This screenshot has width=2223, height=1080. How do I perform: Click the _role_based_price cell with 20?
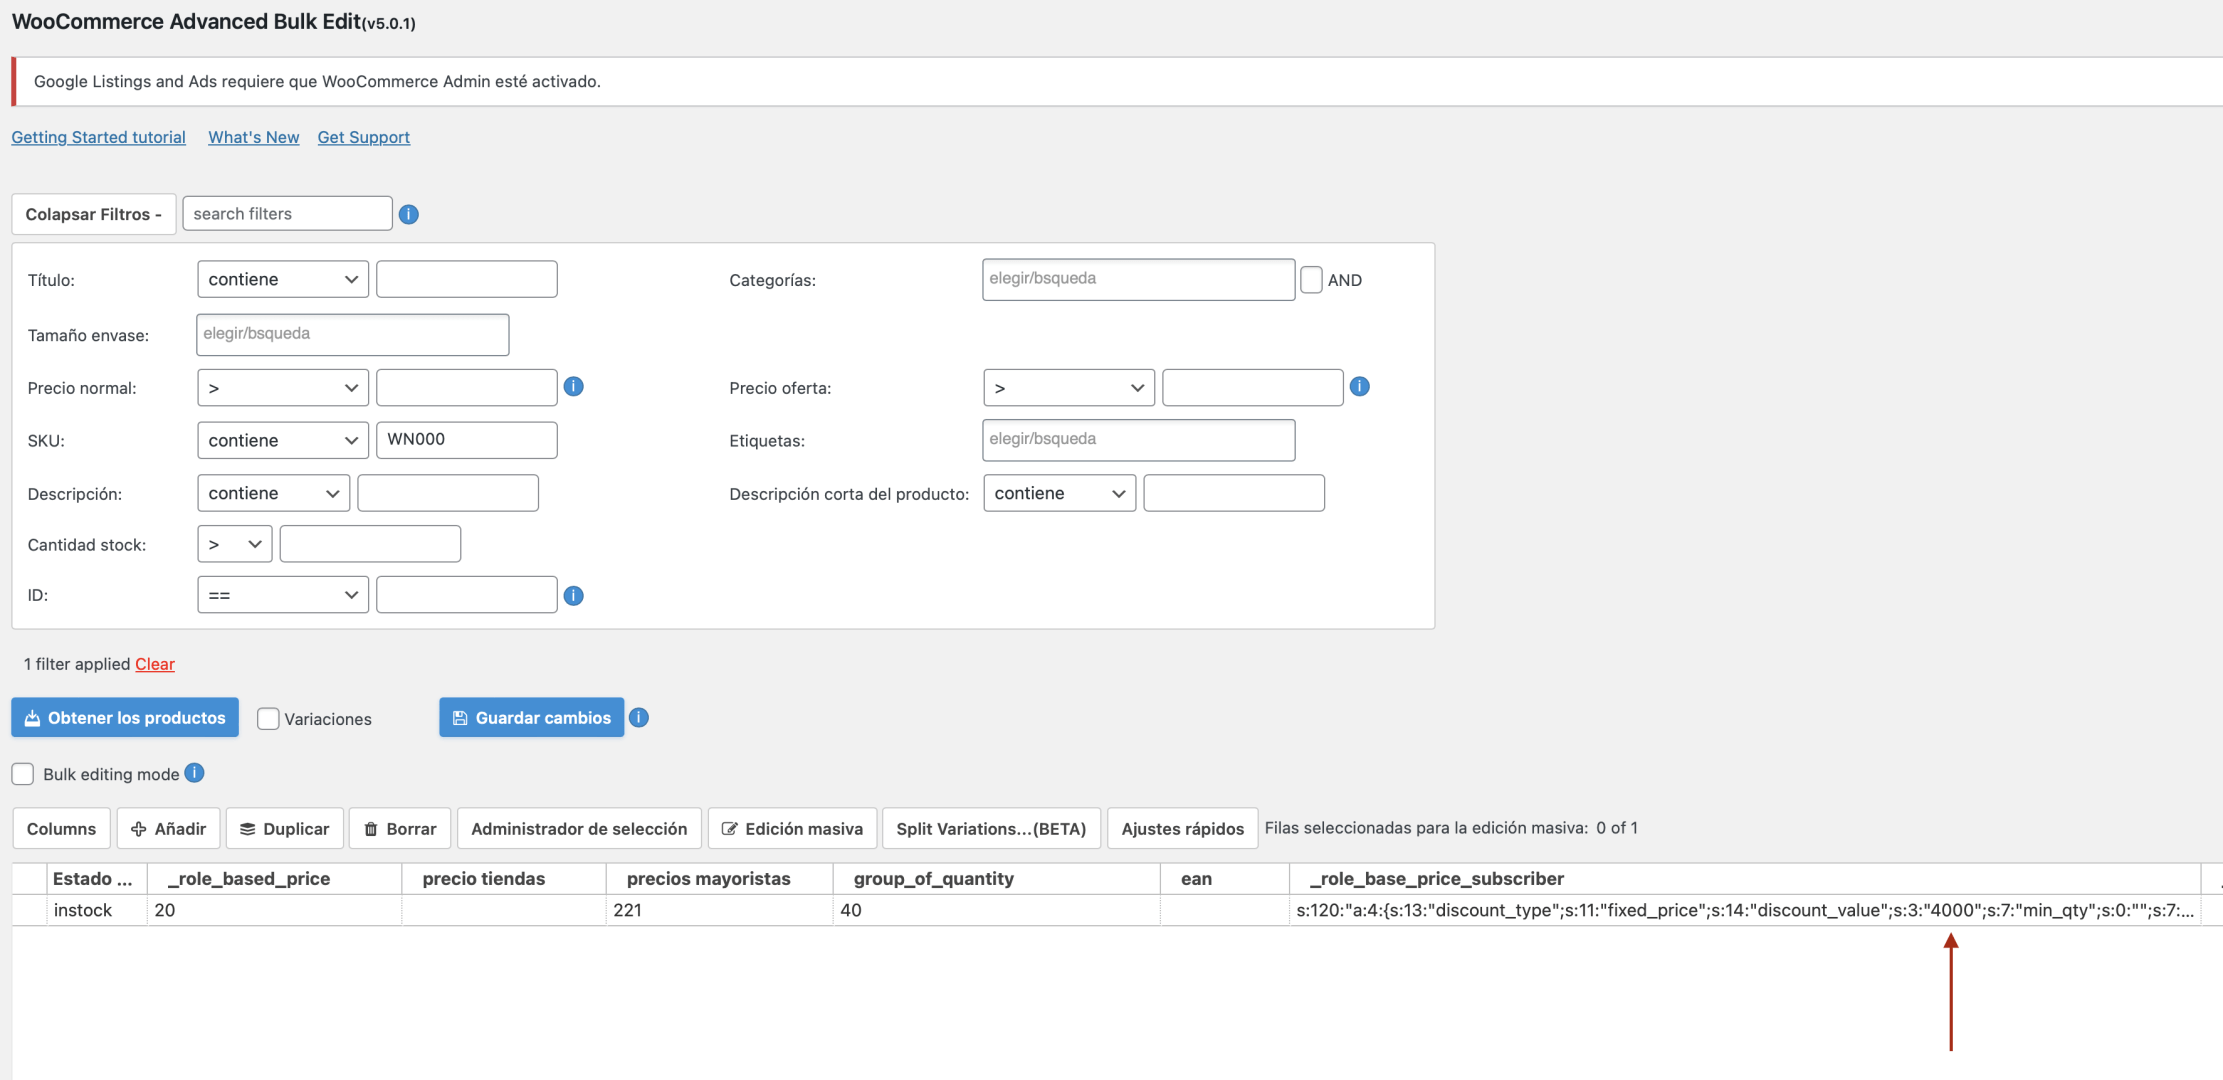pyautogui.click(x=274, y=910)
